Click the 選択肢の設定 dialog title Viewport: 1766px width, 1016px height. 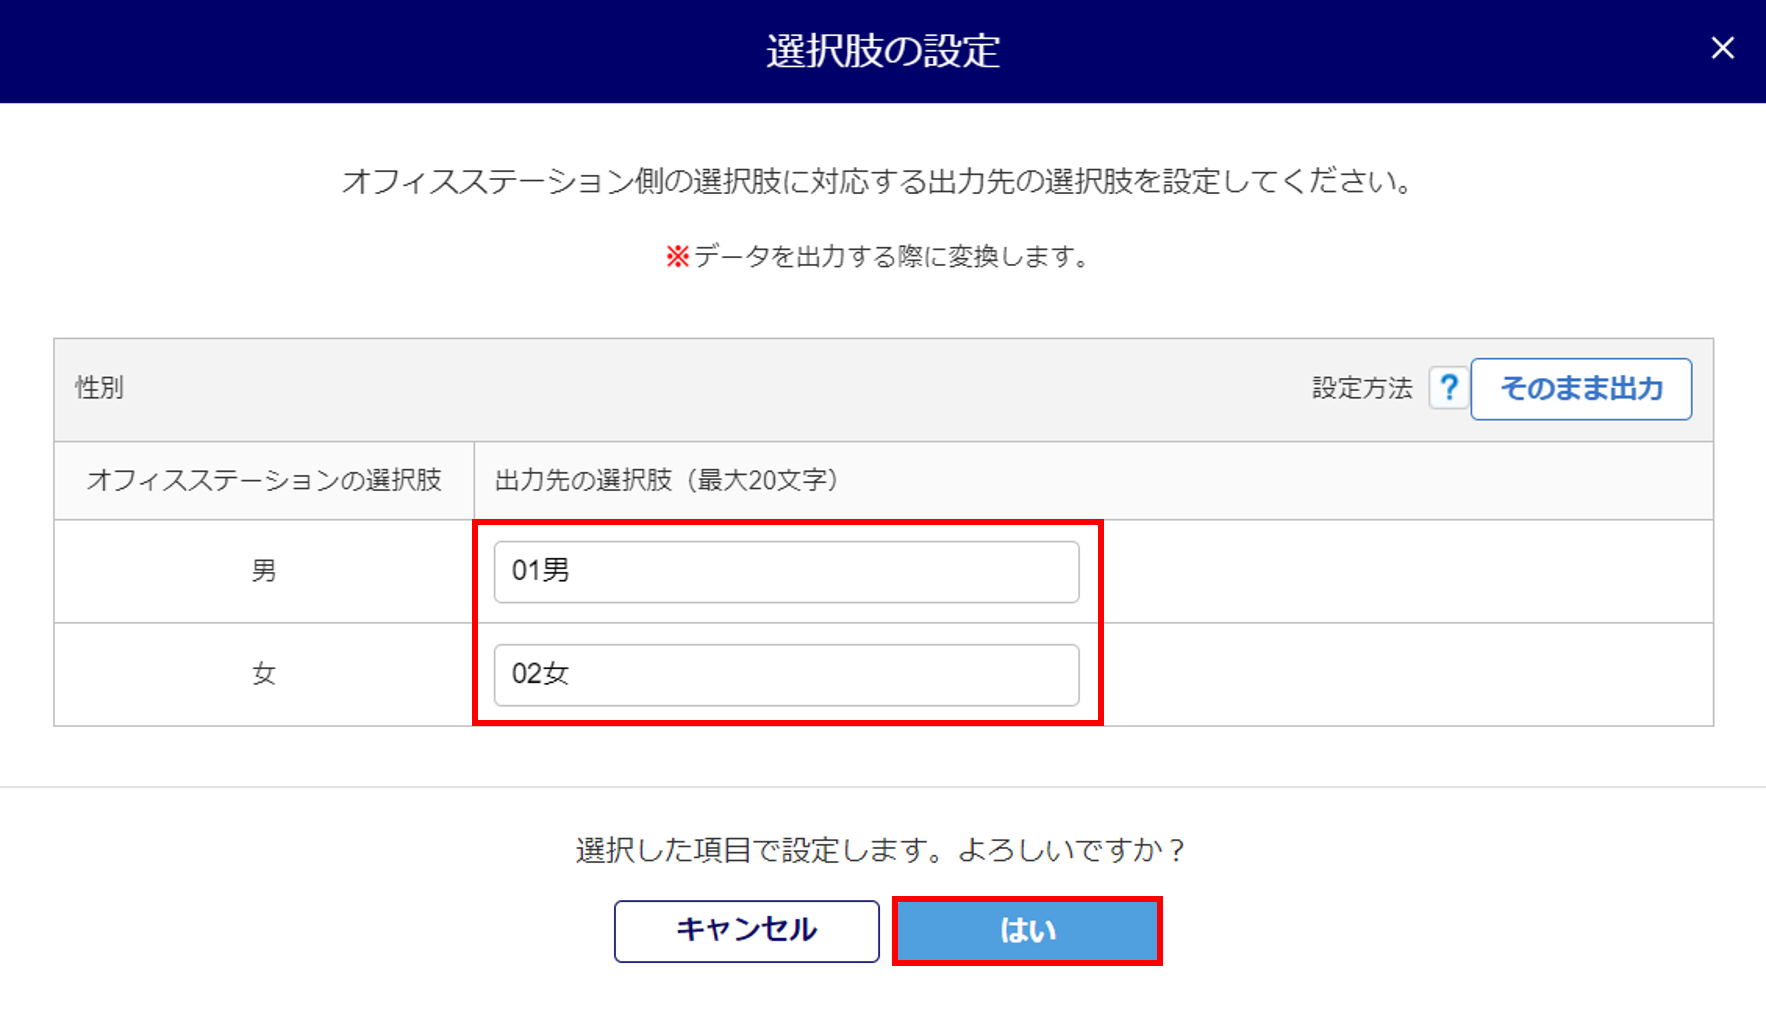(x=883, y=50)
